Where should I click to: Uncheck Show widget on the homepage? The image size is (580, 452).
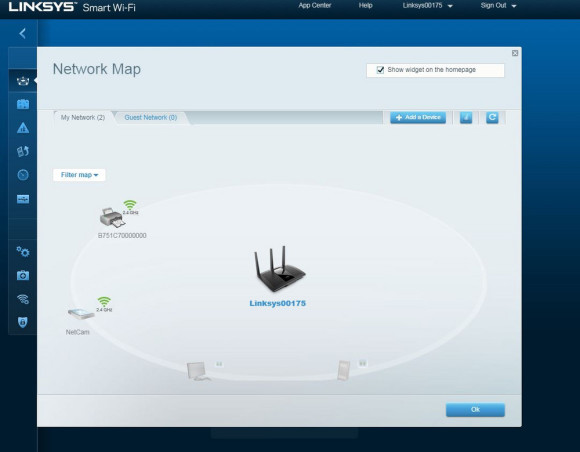pos(380,70)
